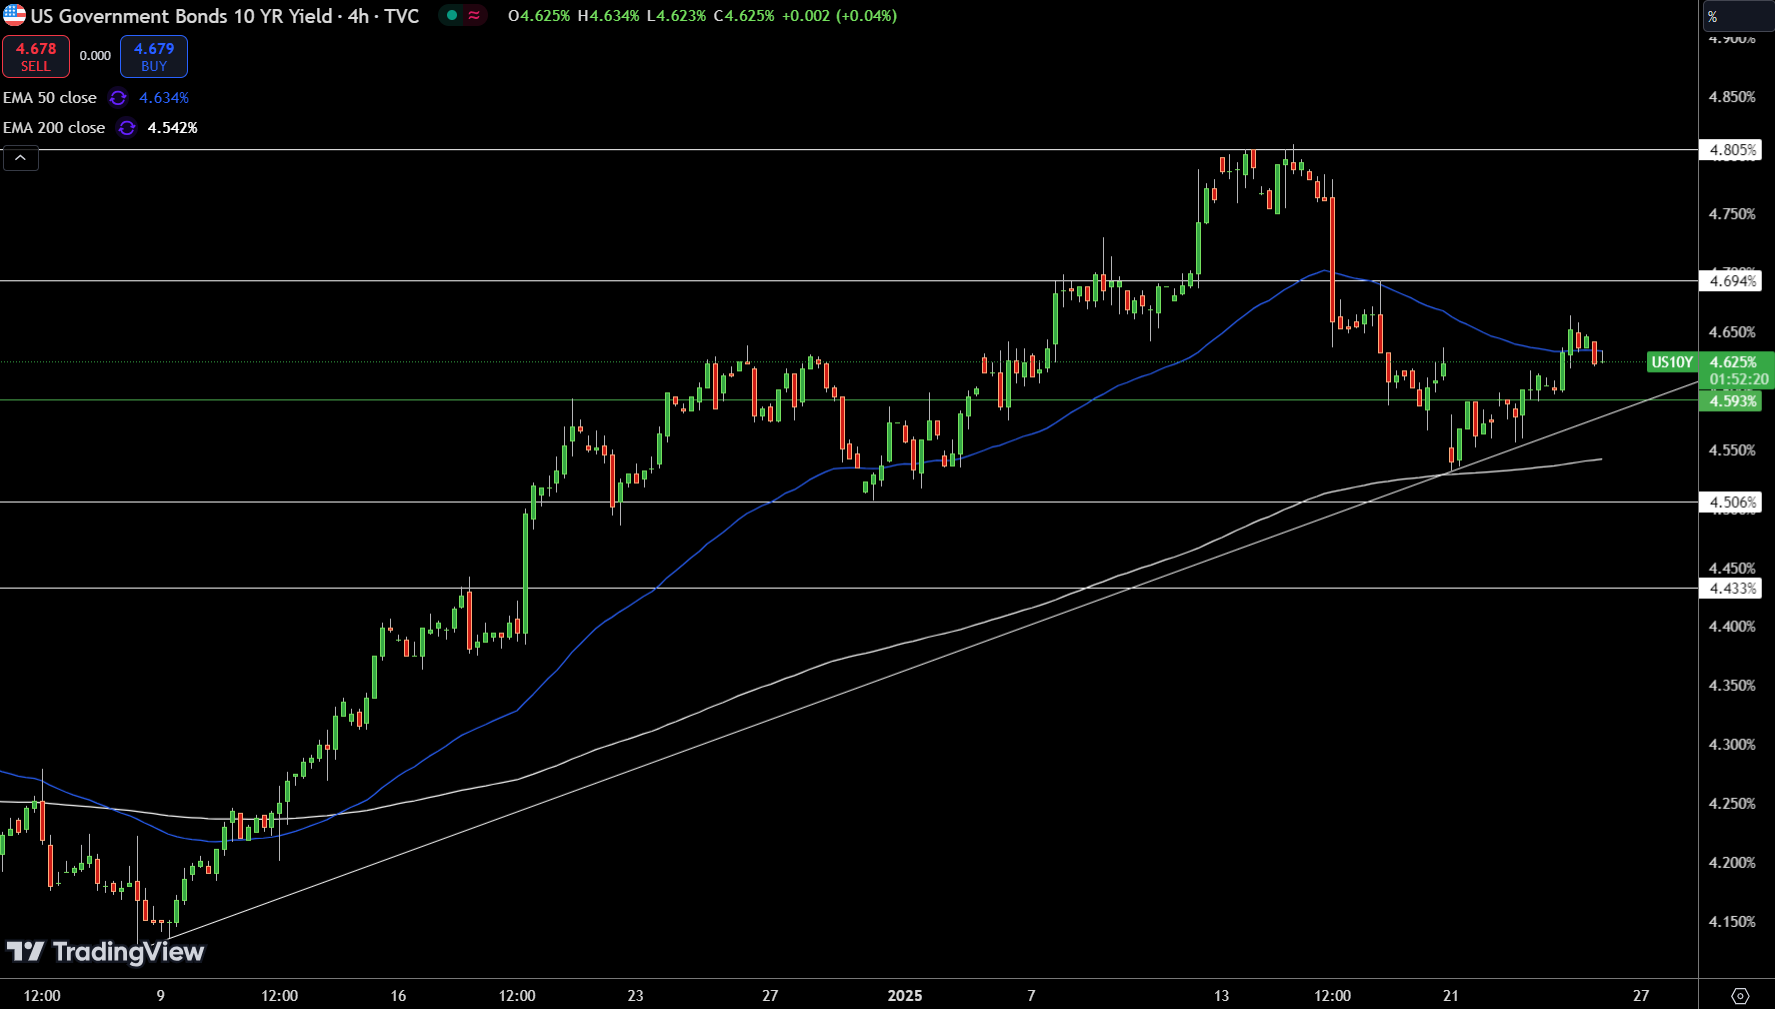Click the 4.694% horizontal line price label
1775x1009 pixels.
[1732, 281]
